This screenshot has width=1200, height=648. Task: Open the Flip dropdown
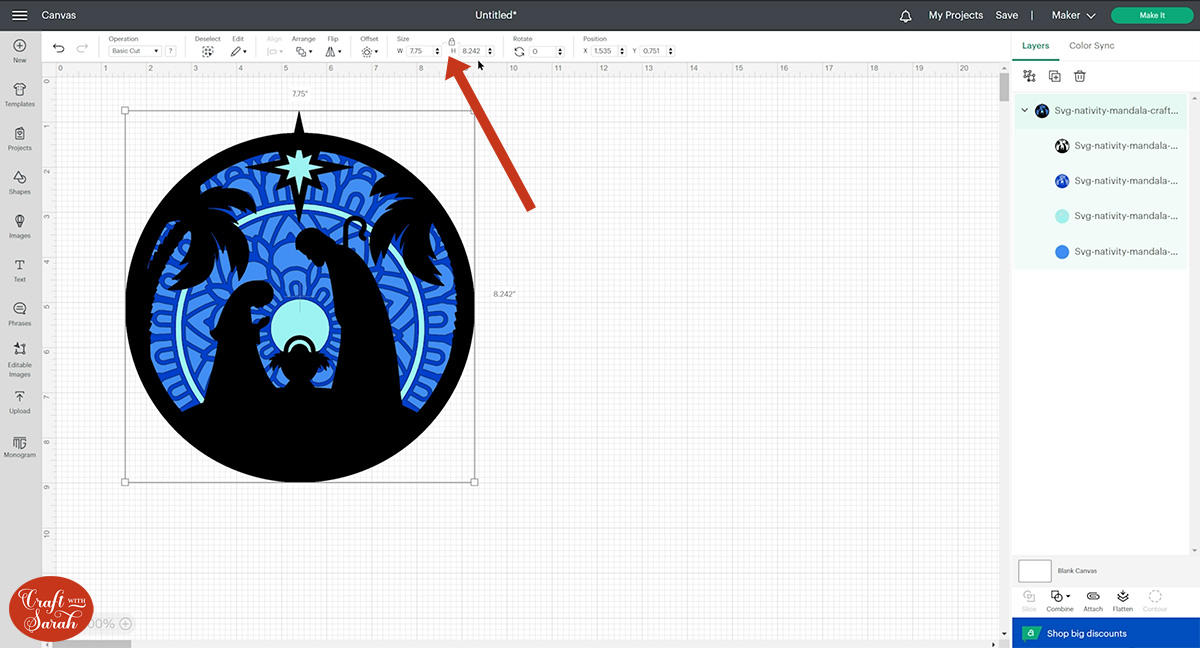pyautogui.click(x=334, y=51)
